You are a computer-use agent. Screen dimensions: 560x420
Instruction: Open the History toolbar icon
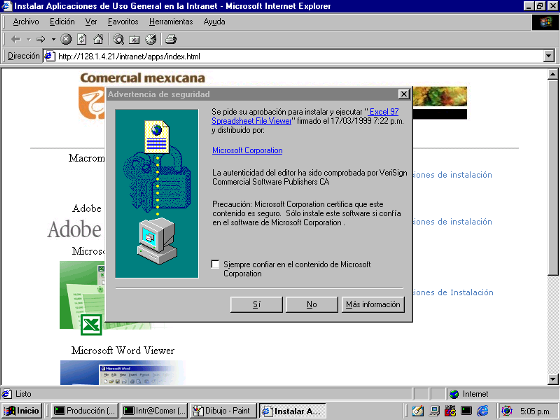tap(151, 39)
